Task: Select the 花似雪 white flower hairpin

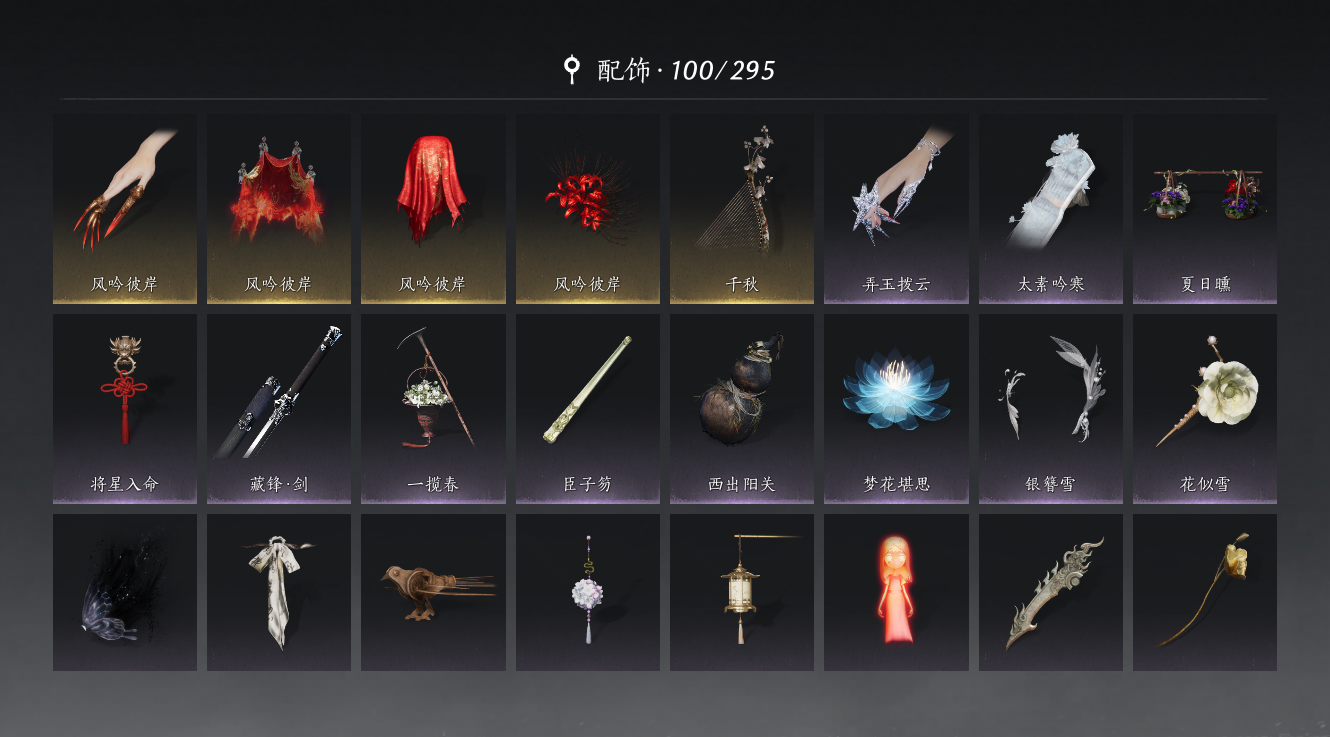Action: click(1205, 409)
